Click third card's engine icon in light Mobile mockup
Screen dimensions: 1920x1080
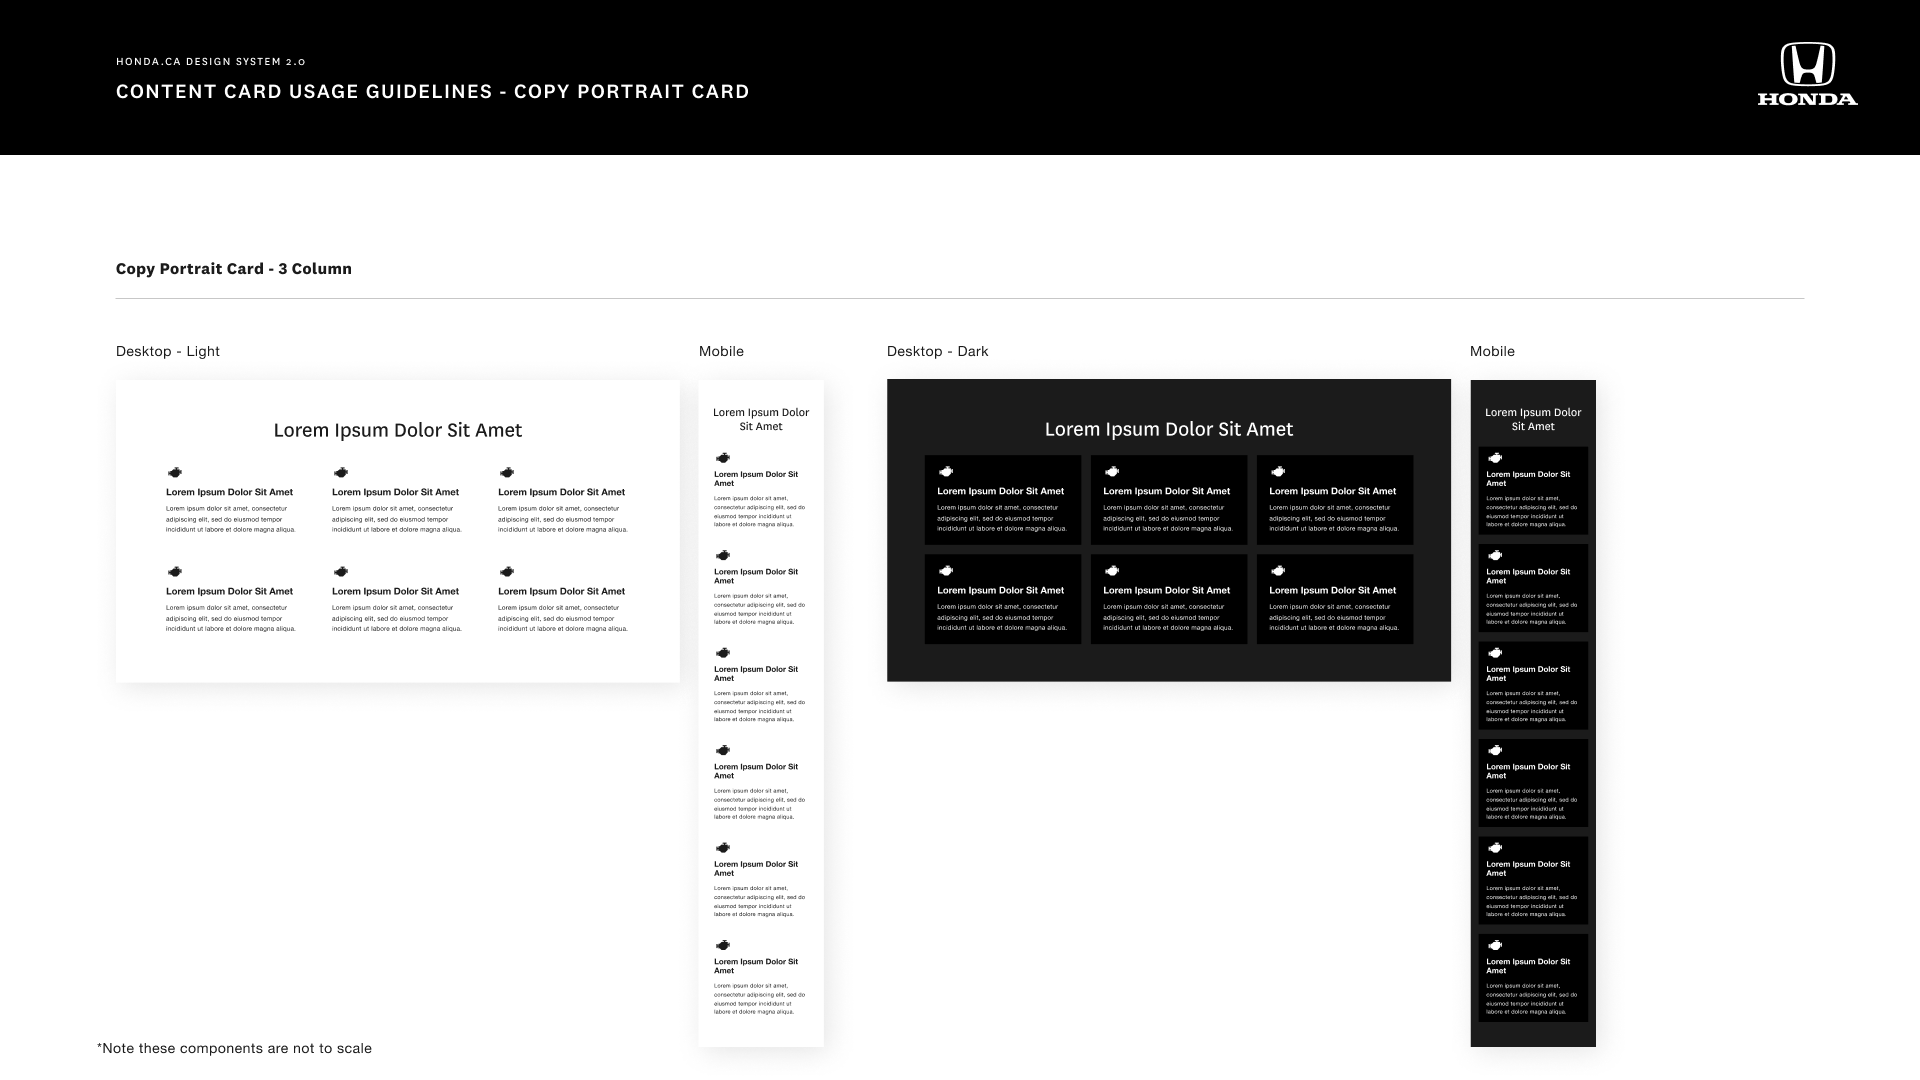722,653
